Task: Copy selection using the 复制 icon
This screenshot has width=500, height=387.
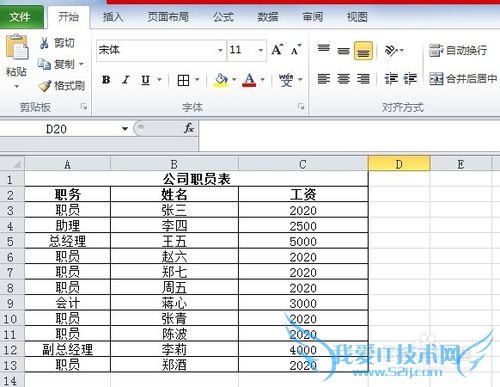Action: coord(44,64)
